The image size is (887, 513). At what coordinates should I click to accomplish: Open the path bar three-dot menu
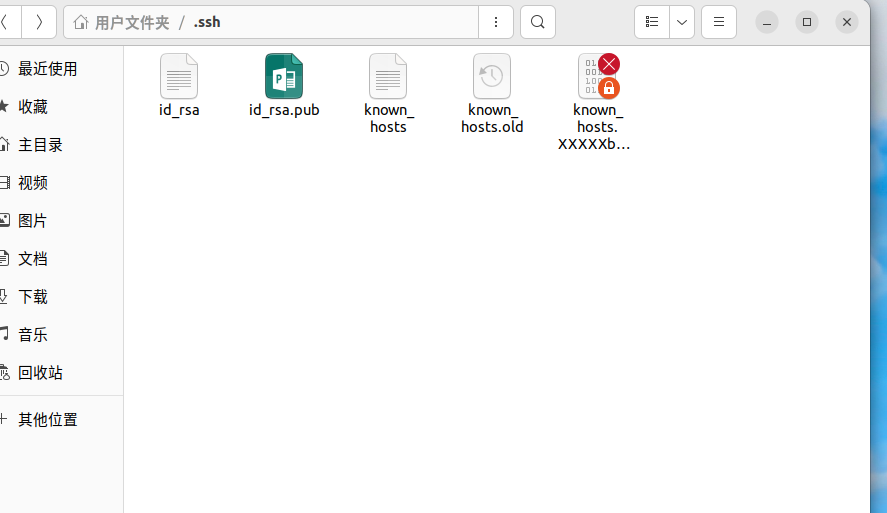tap(496, 22)
